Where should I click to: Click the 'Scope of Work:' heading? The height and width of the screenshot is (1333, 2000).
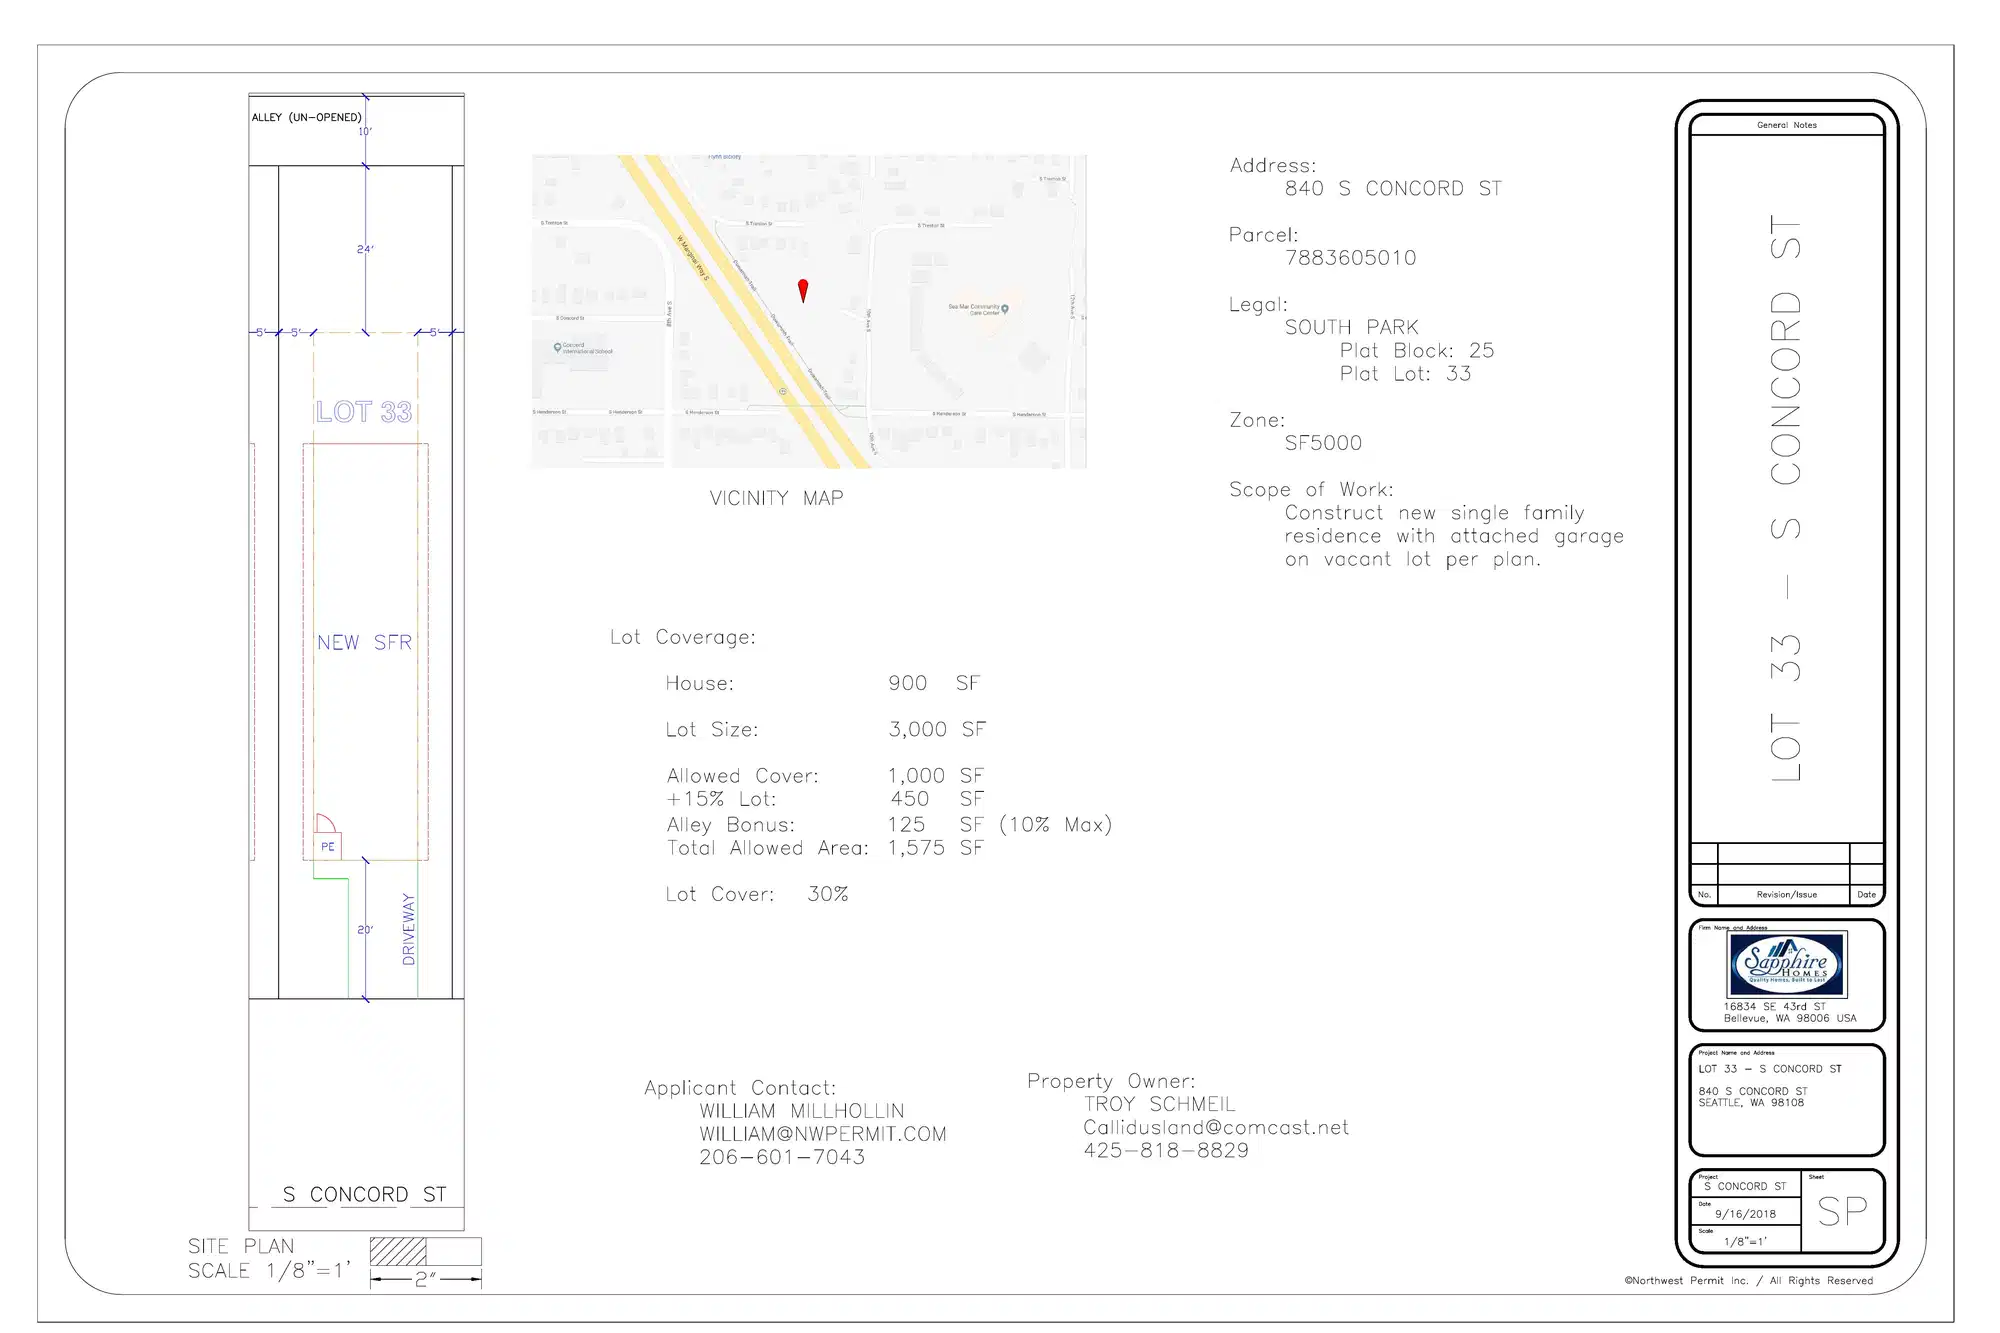click(1311, 490)
